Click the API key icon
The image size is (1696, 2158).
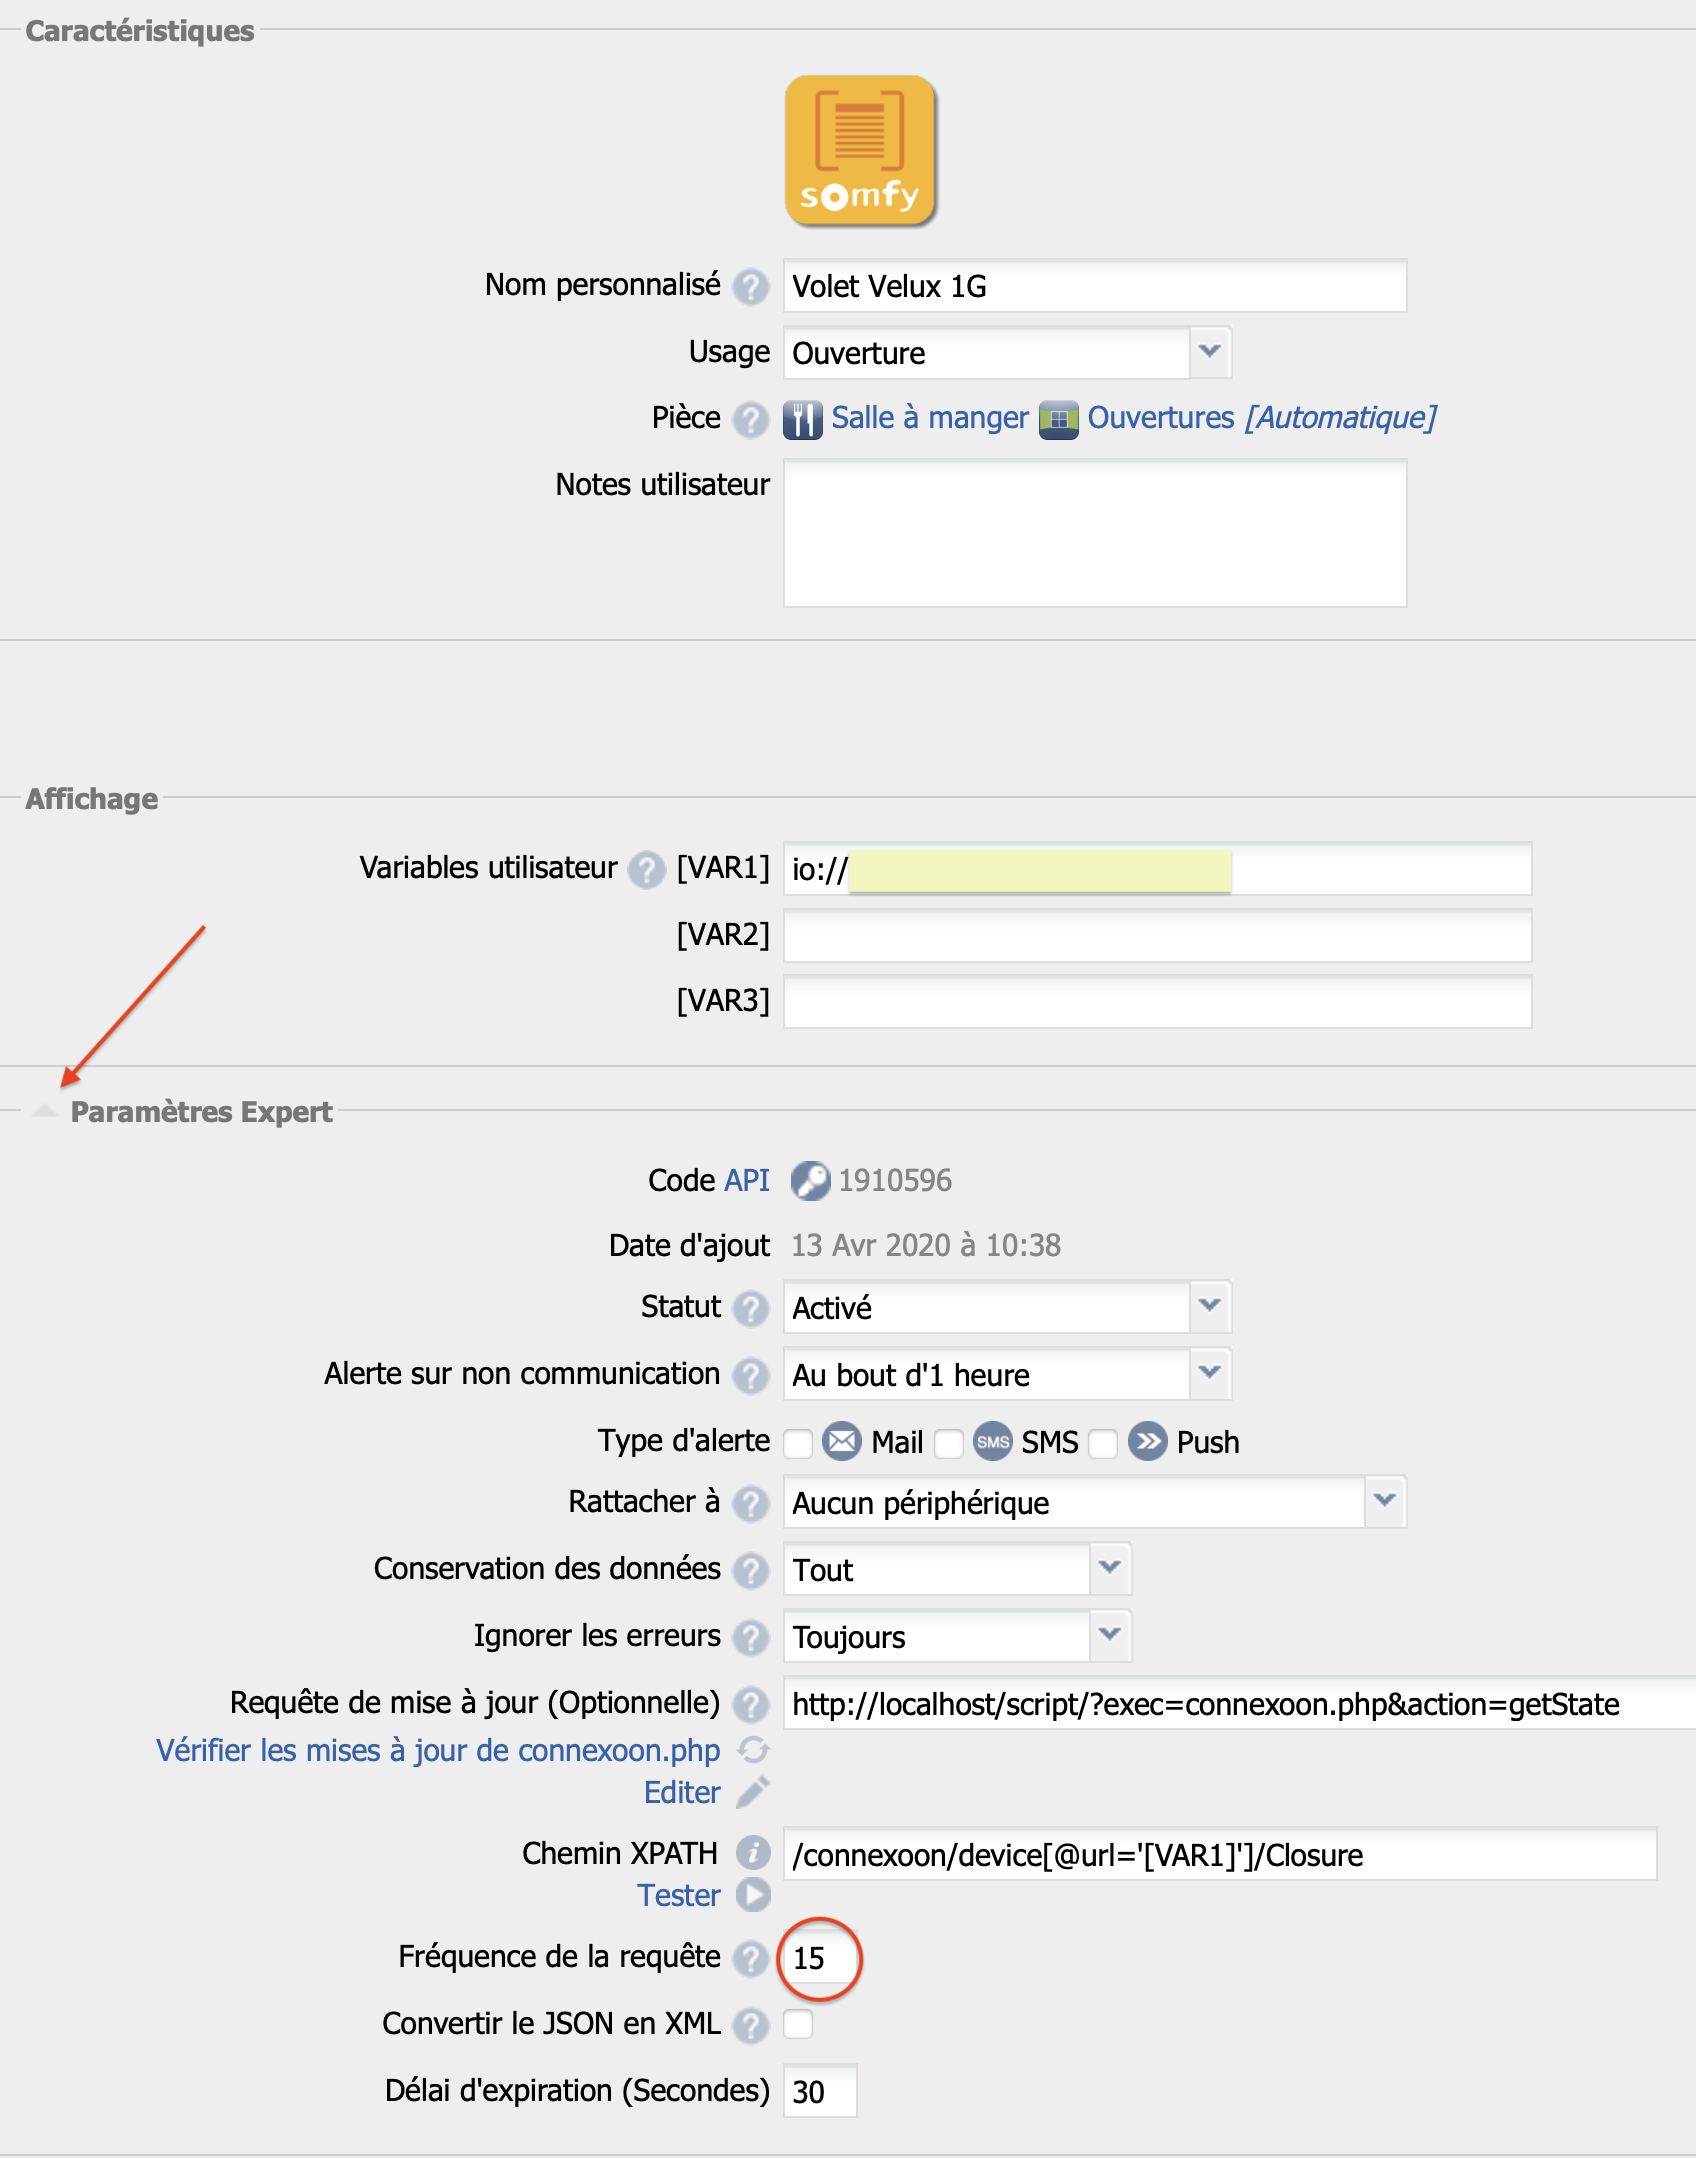coord(810,1181)
